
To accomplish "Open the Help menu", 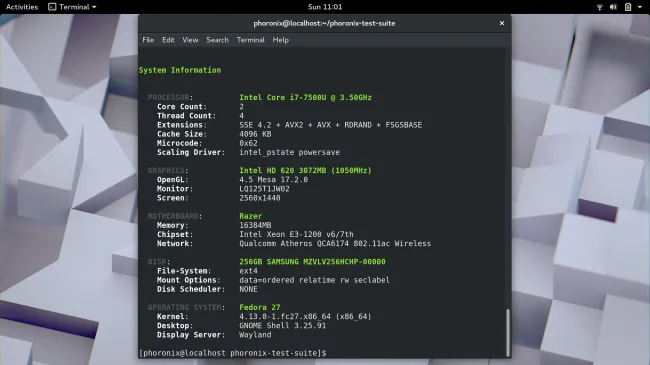I will pyautogui.click(x=281, y=40).
